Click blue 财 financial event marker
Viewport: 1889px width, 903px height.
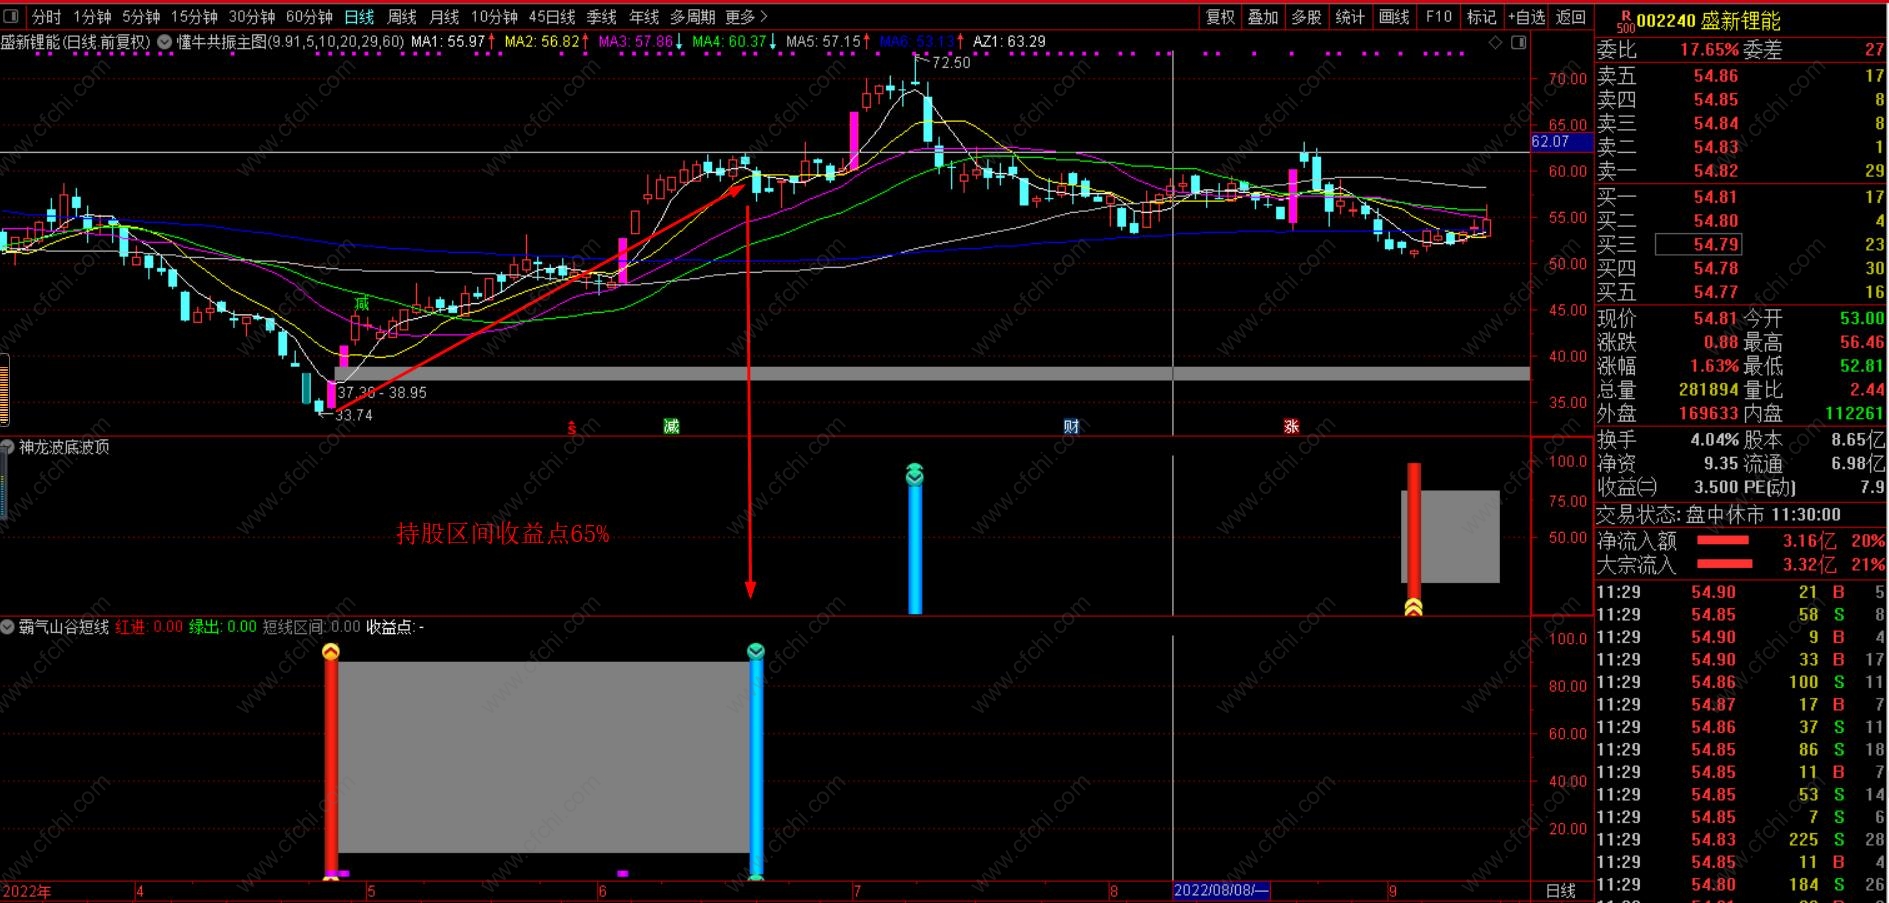(x=1071, y=427)
